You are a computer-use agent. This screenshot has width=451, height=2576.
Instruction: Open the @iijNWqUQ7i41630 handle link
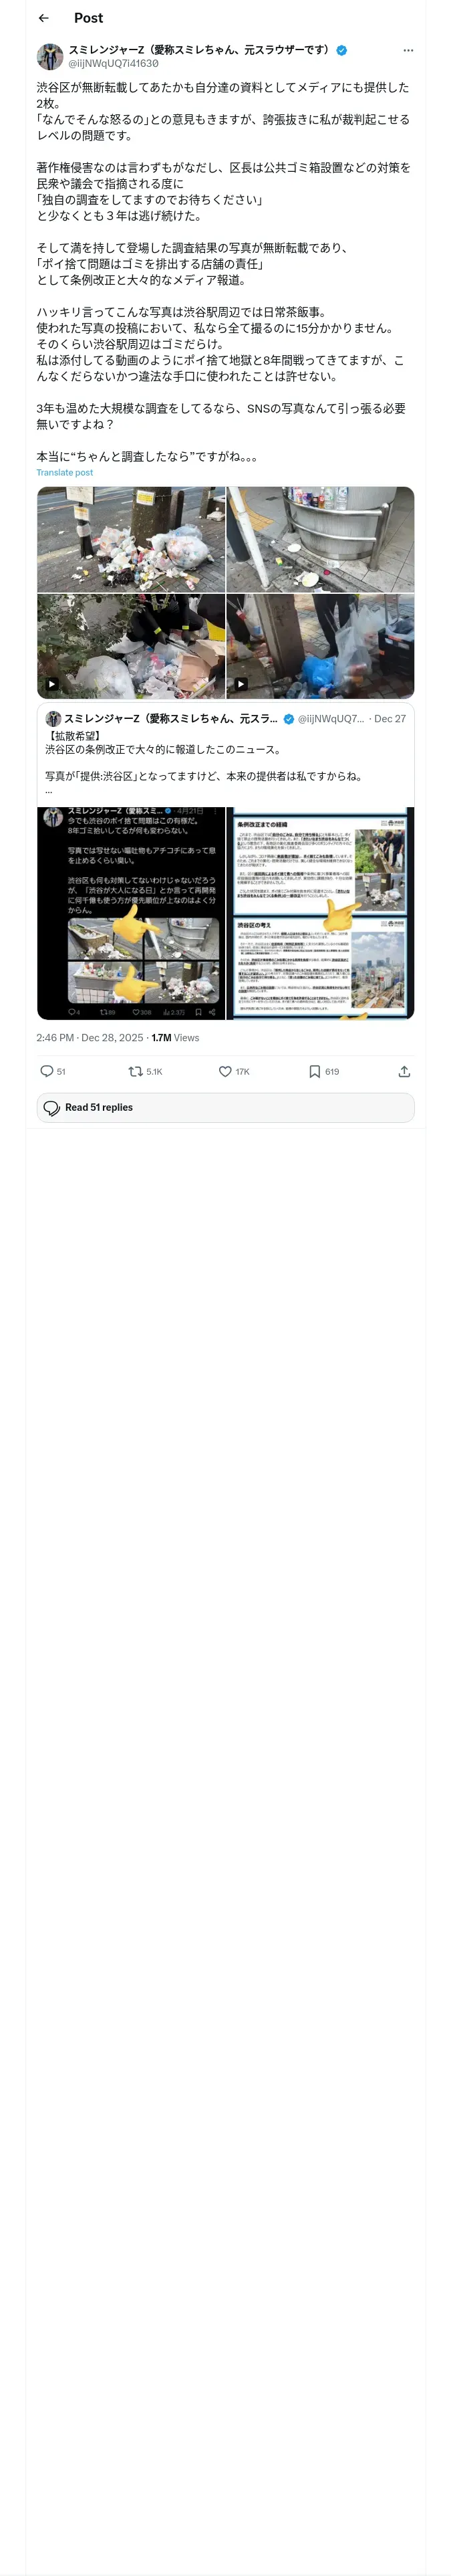click(113, 63)
